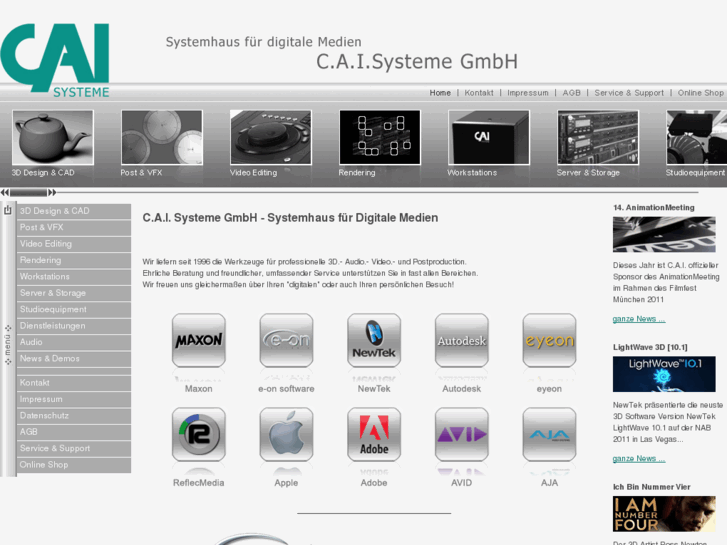Viewport: 727px width, 545px height.
Task: Select Kontakt in sidebar menu
Action: click(x=74, y=383)
